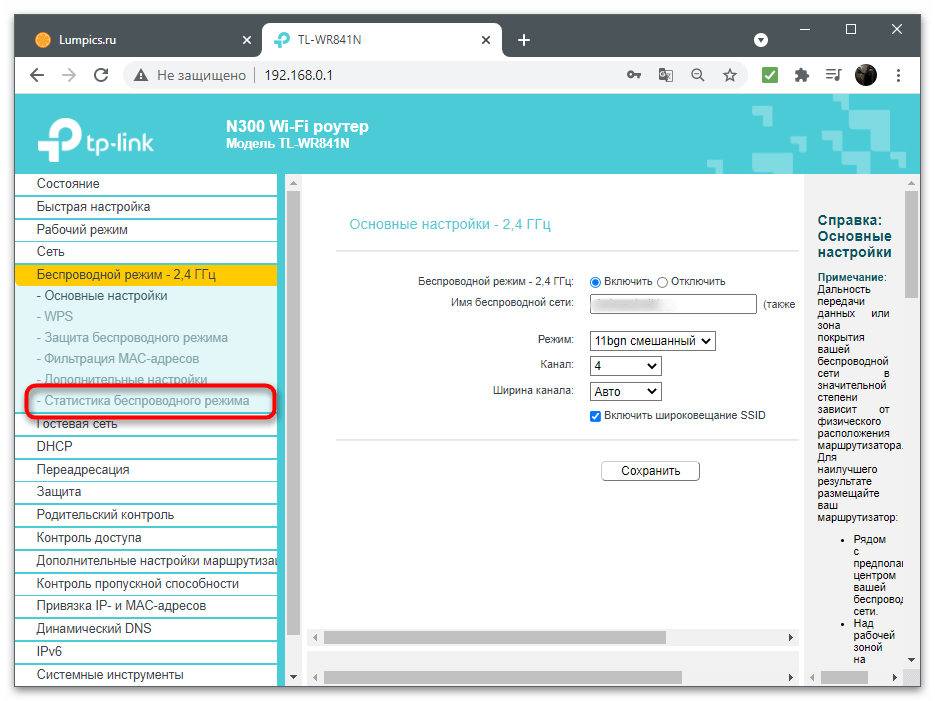
Task: Click the Справка: Основные настройки heading
Action: (x=854, y=237)
